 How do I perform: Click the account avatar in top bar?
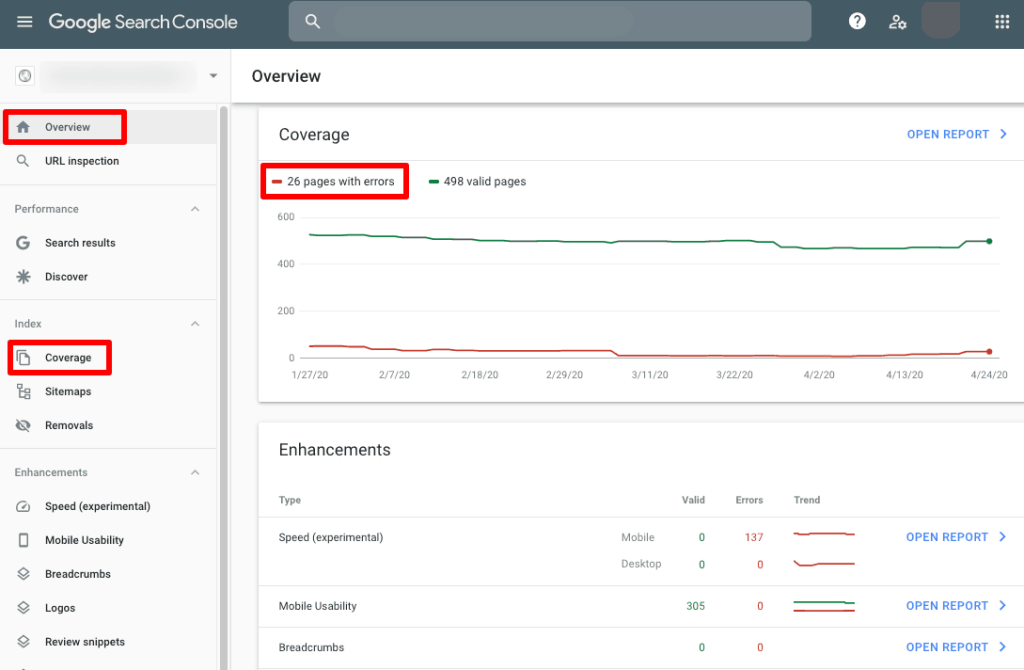pyautogui.click(x=940, y=20)
